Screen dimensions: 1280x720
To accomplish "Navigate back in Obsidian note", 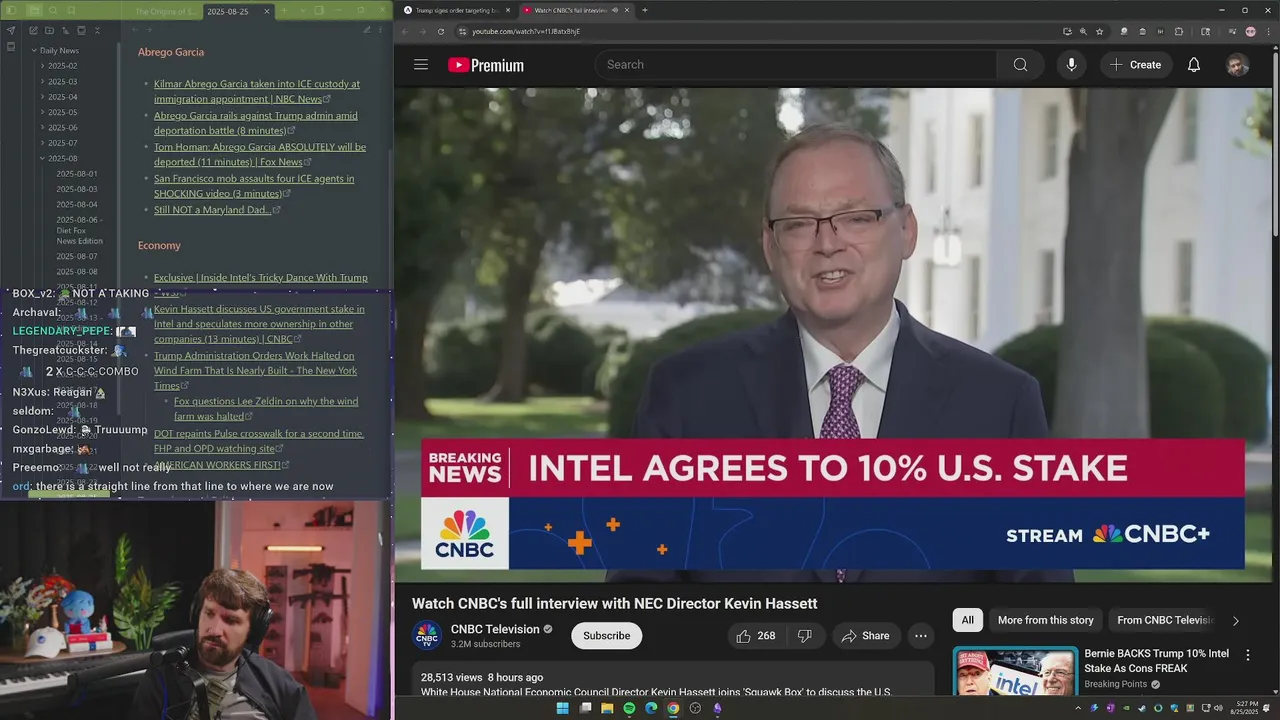I will (135, 30).
